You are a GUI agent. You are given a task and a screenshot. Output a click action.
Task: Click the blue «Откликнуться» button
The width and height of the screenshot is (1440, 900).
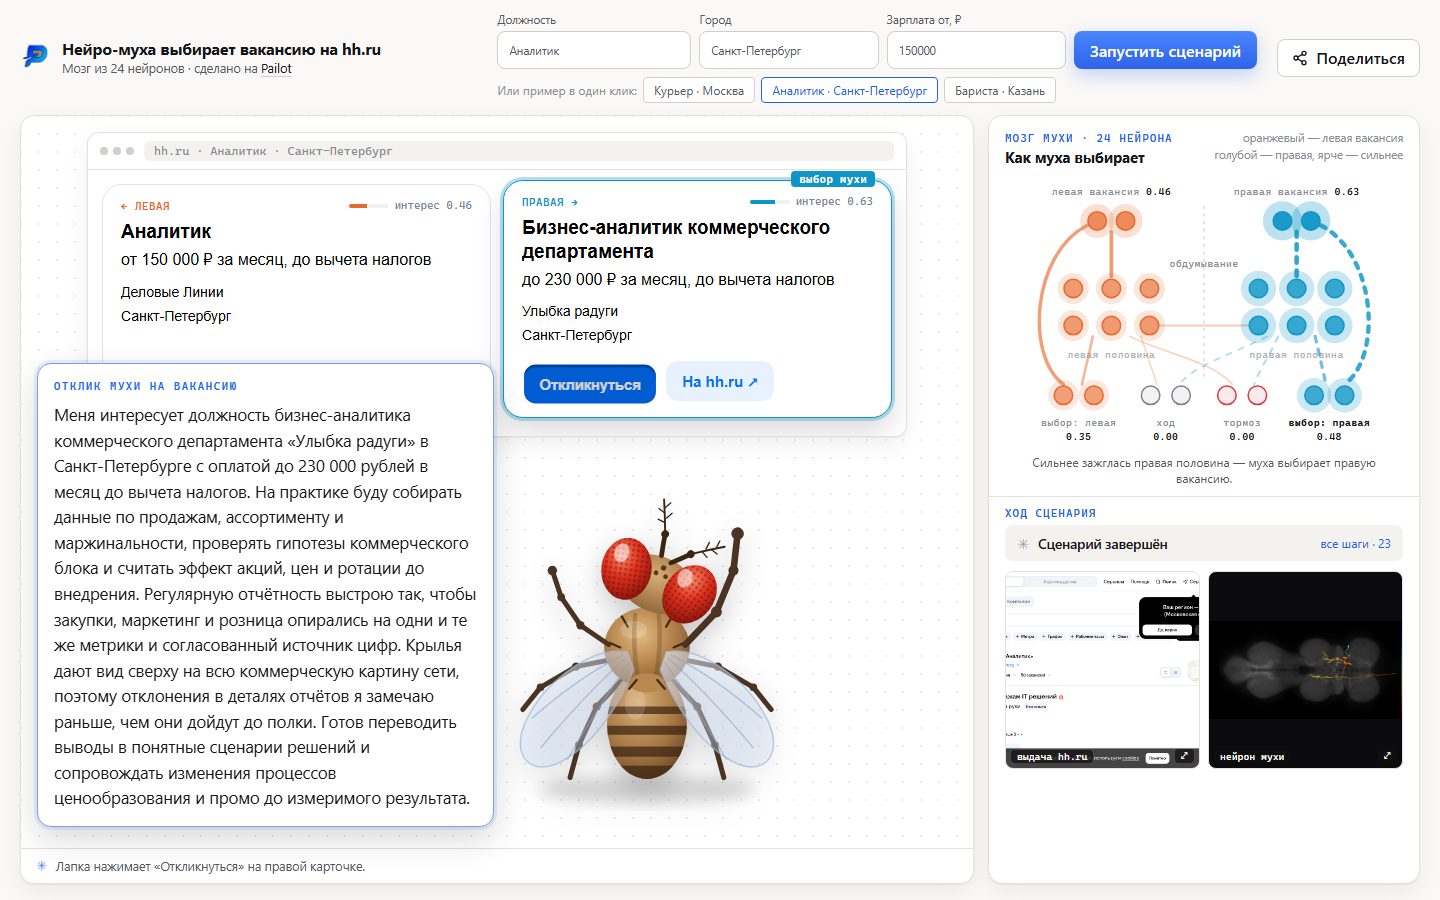coord(590,384)
